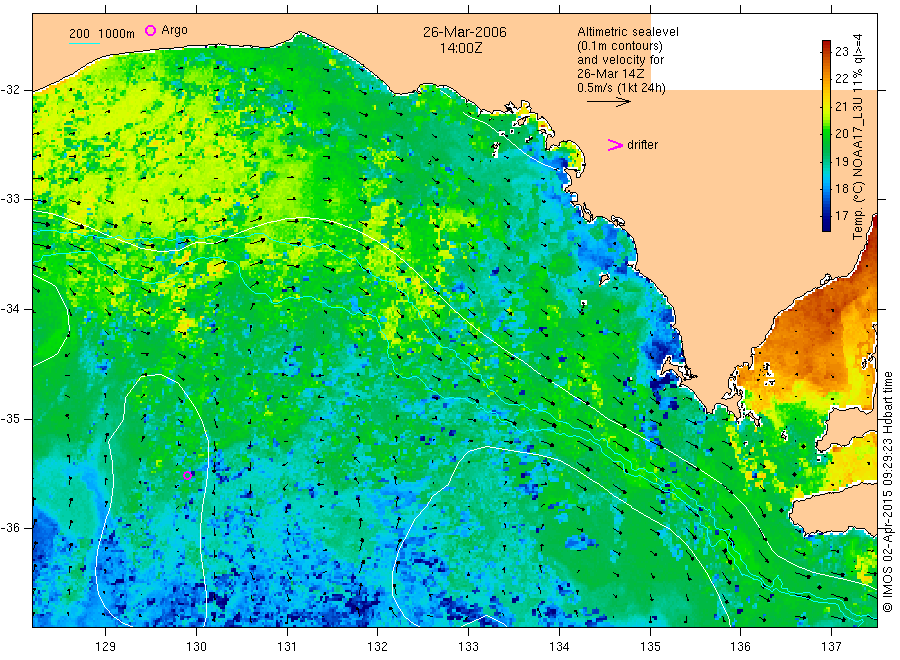
Task: Click the temperature color bar
Action: tap(826, 136)
